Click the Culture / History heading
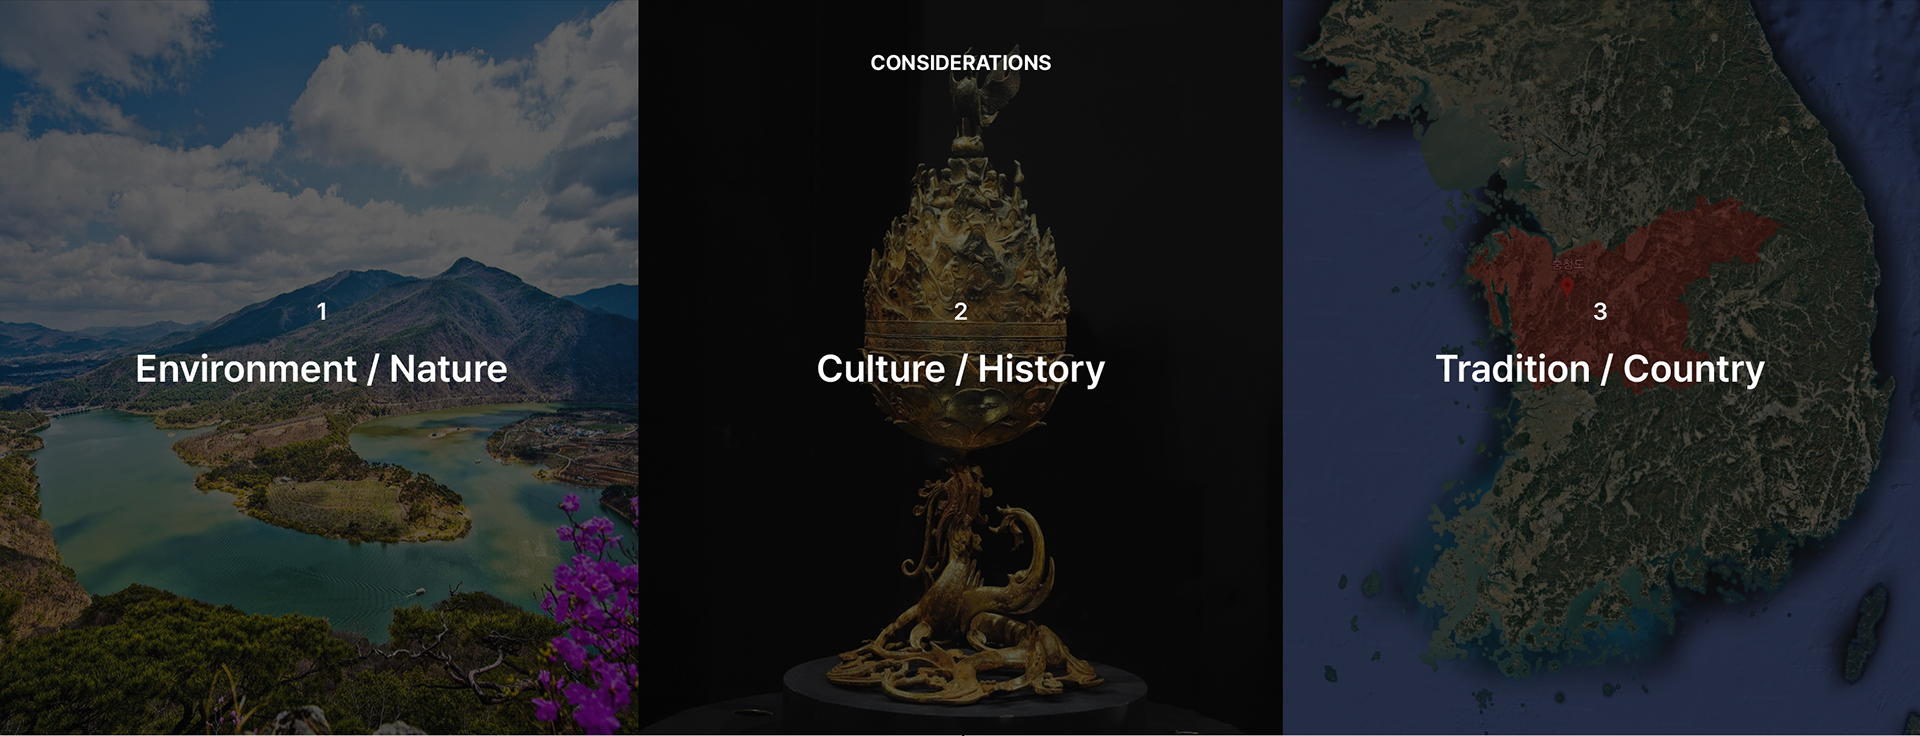The height and width of the screenshot is (736, 1920). [960, 369]
